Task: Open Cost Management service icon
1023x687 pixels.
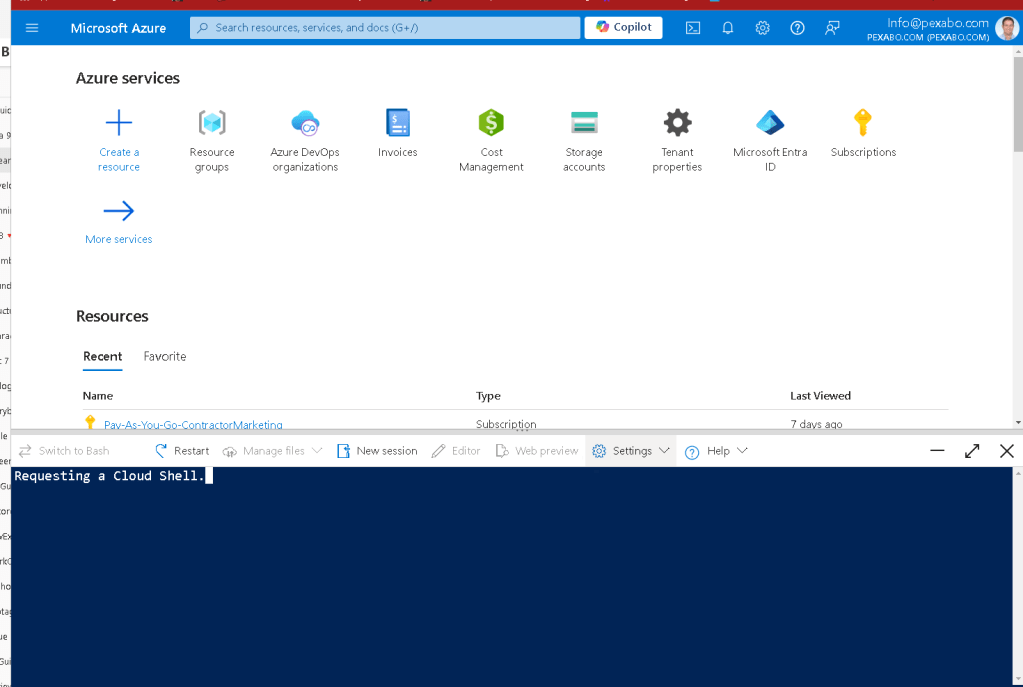Action: (491, 122)
